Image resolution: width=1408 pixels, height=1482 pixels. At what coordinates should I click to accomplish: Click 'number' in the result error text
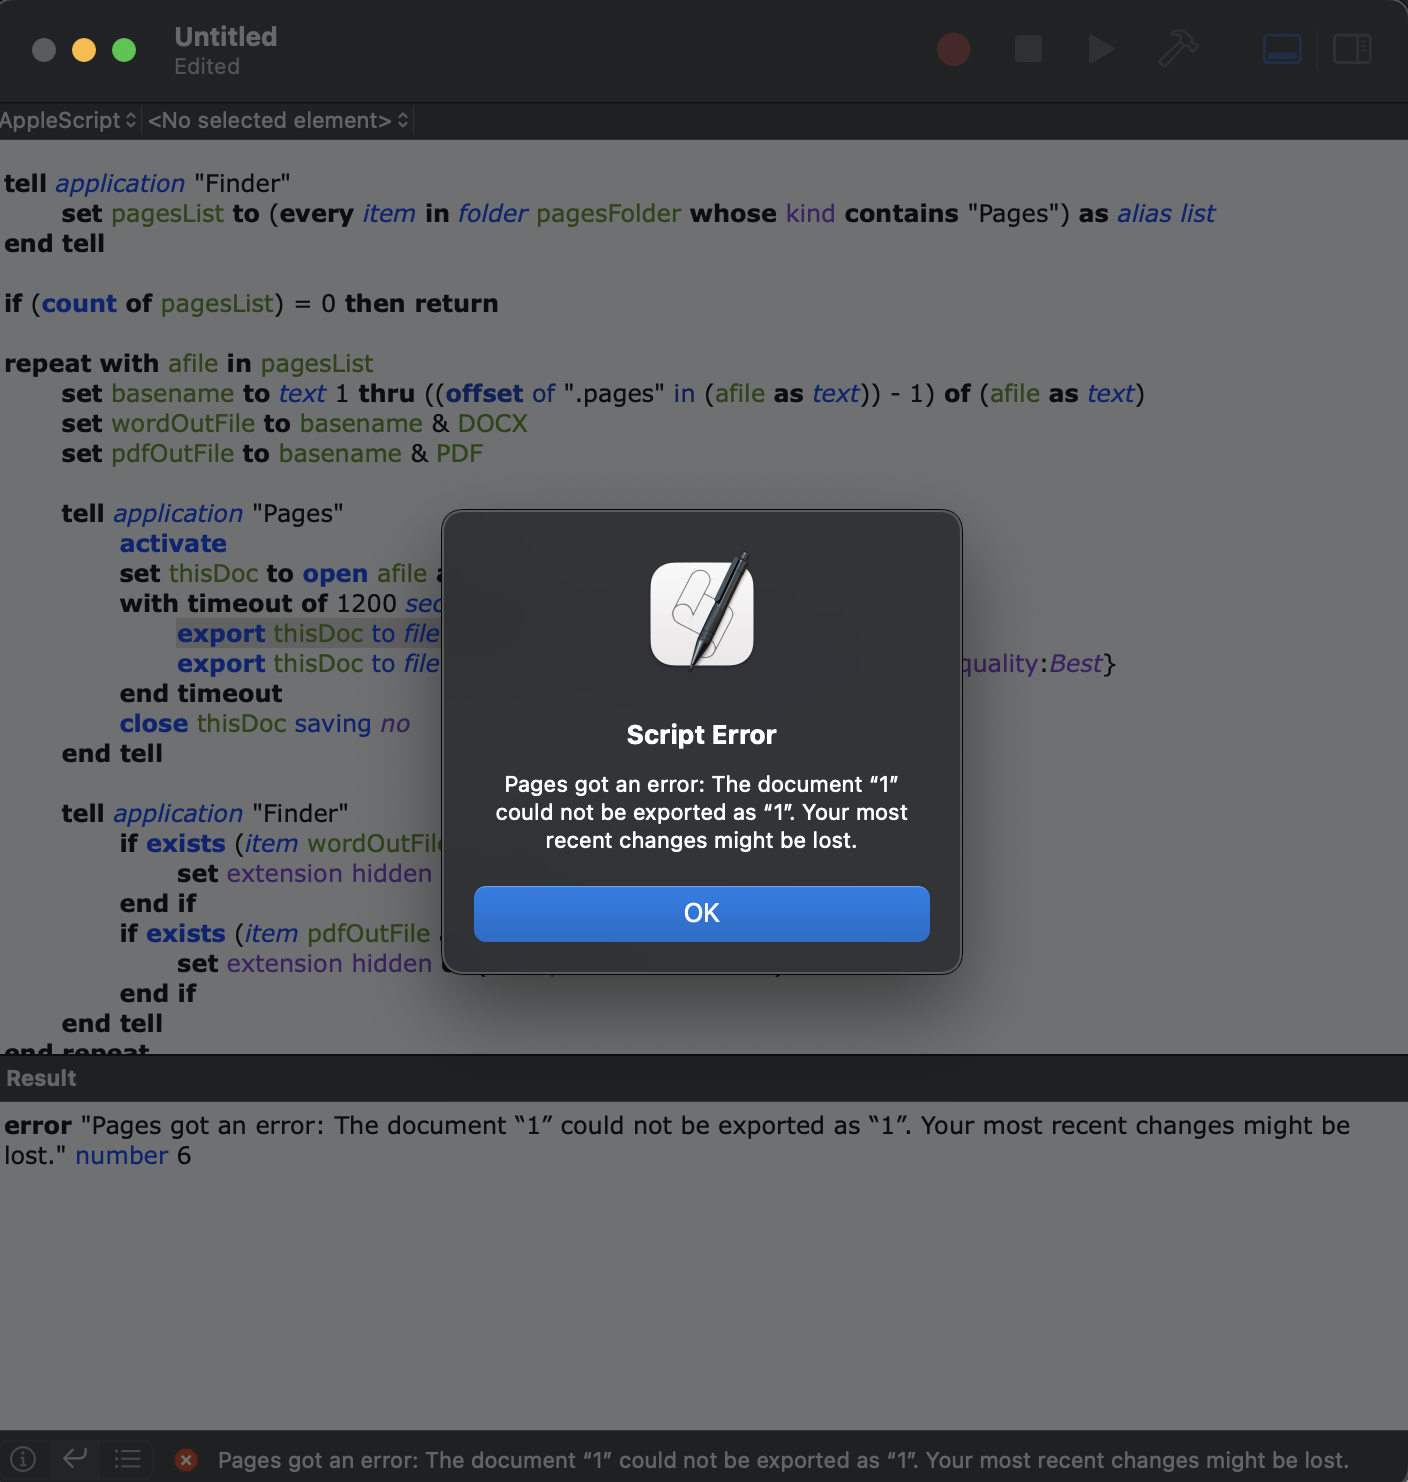point(122,1156)
